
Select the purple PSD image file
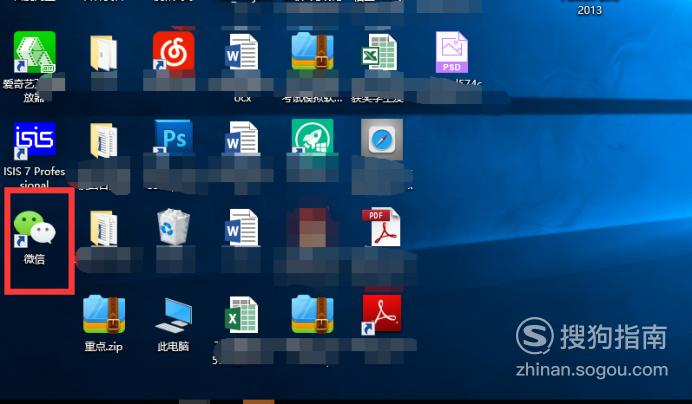coord(451,52)
